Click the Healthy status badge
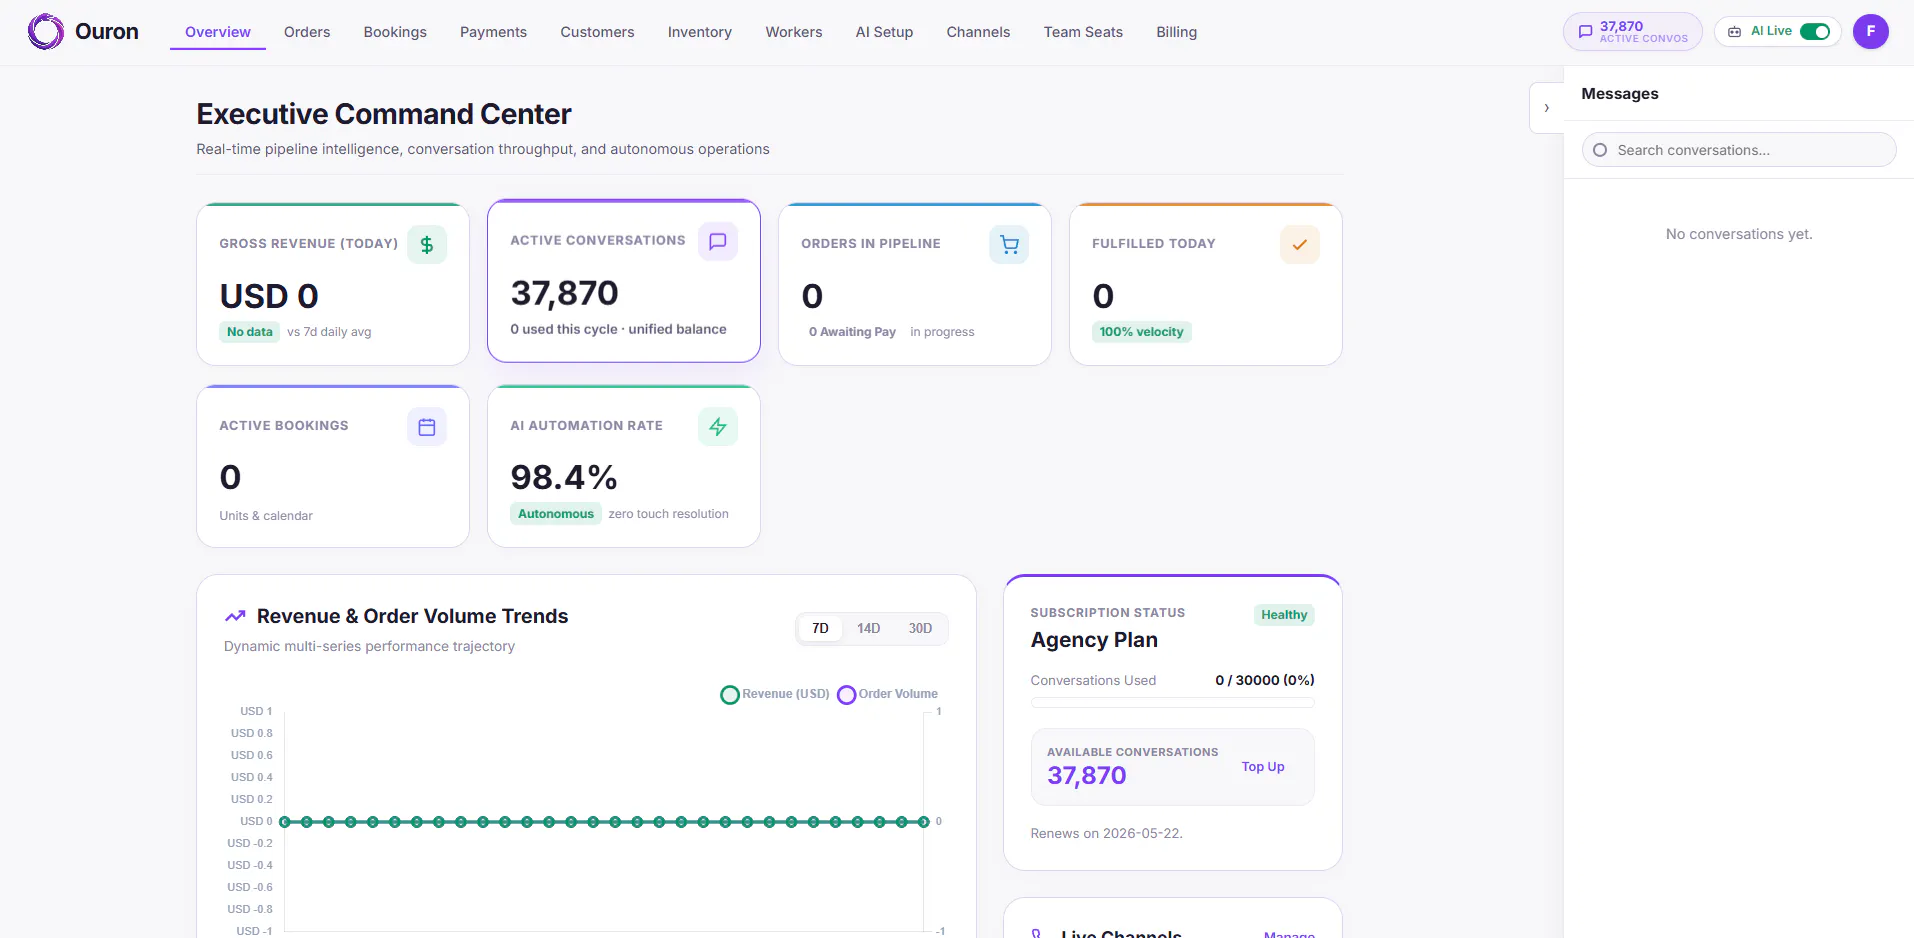The height and width of the screenshot is (938, 1914). 1284,615
